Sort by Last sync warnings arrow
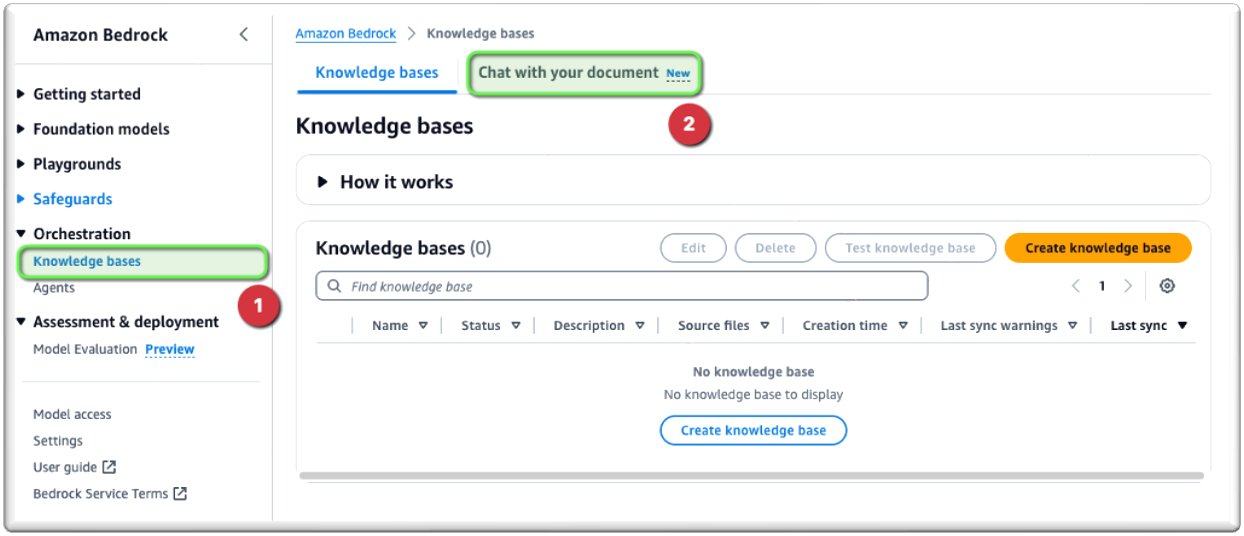Viewport: 1244px width, 536px height. [1073, 326]
